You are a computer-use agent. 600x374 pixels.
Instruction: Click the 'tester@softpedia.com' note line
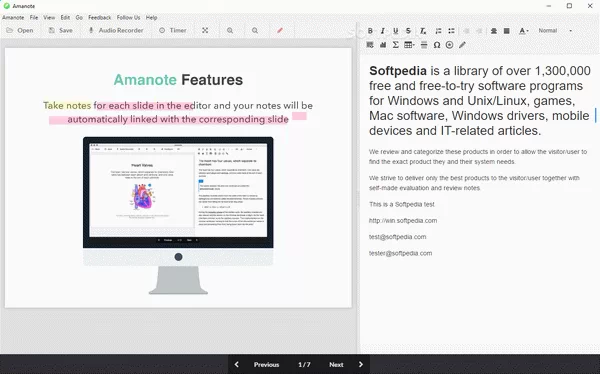point(400,253)
